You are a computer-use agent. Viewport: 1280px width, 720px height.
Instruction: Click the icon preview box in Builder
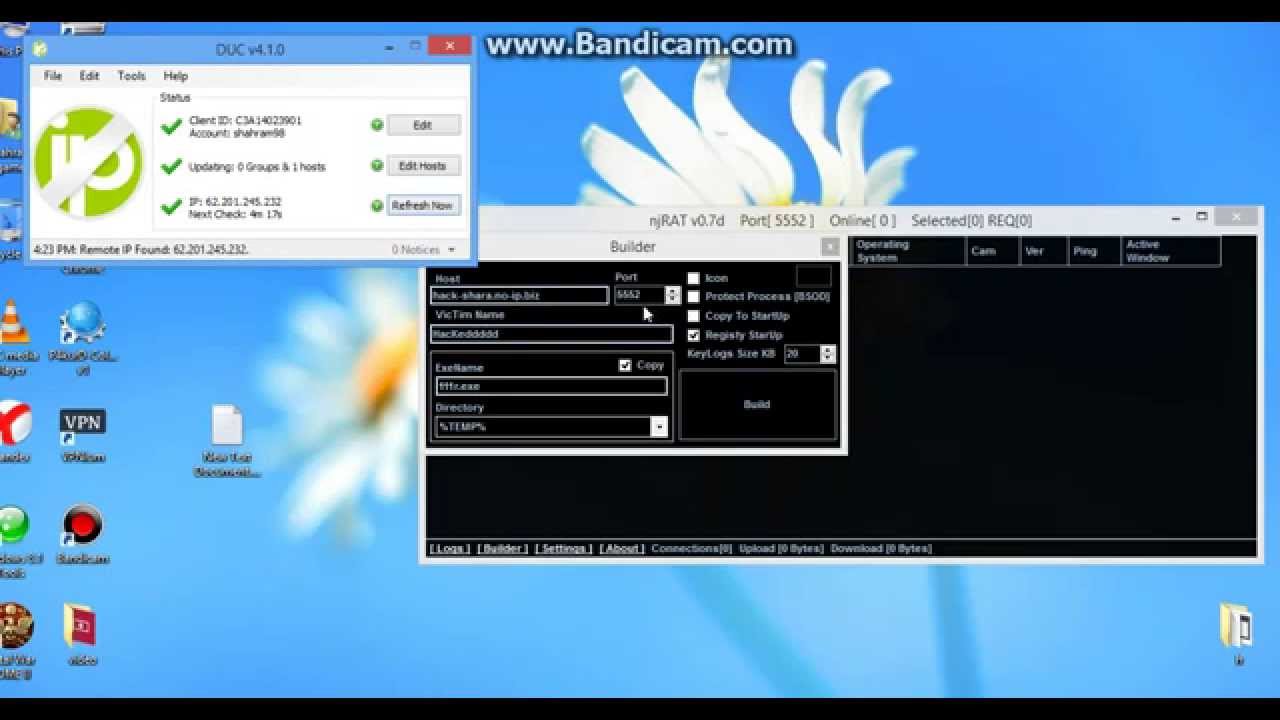[x=813, y=276]
